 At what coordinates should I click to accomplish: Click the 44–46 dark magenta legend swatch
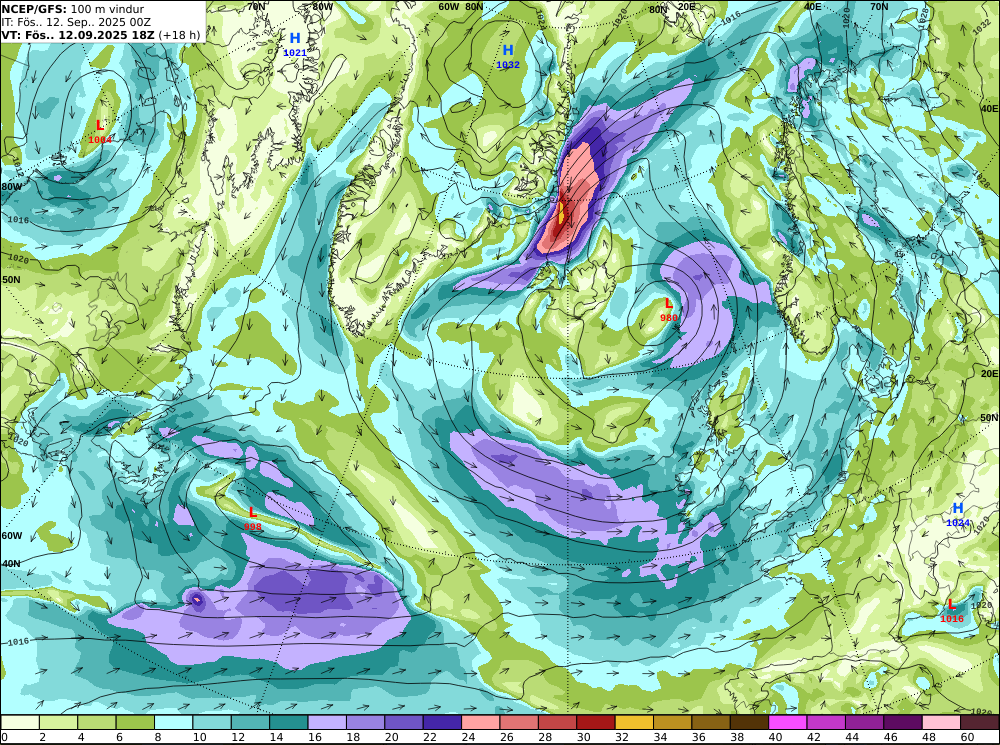[865, 722]
